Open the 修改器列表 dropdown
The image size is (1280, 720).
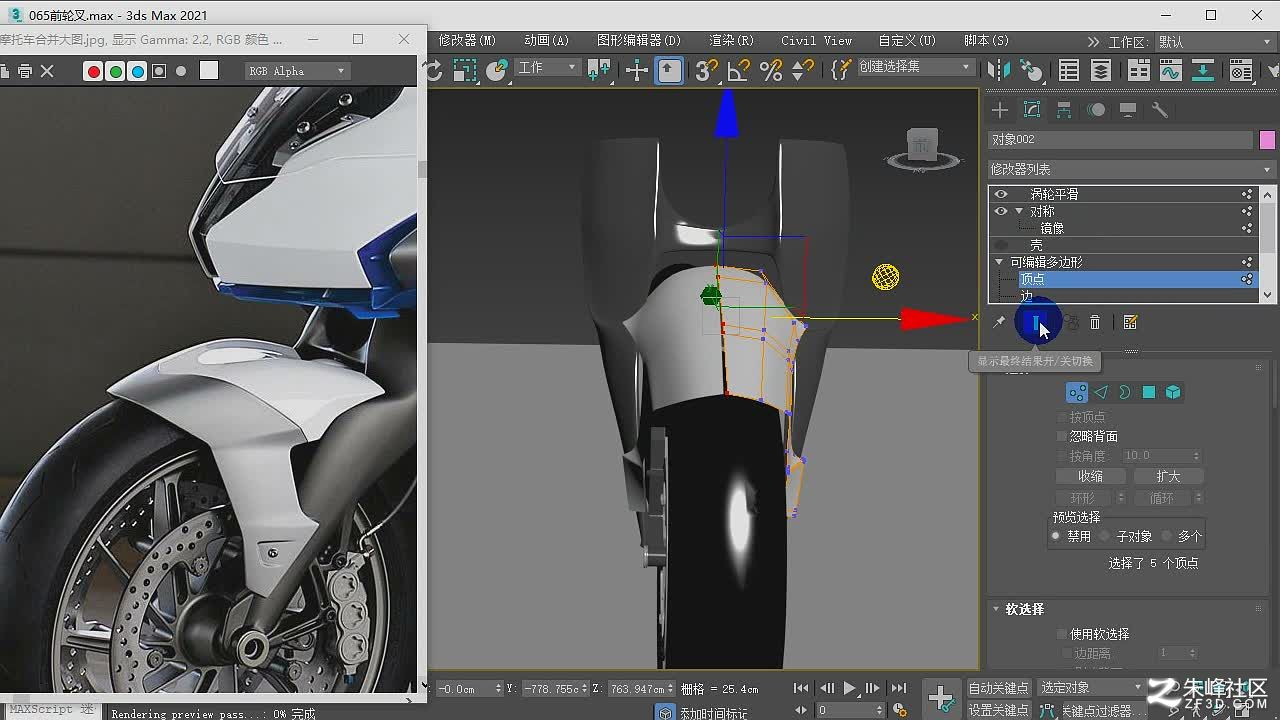[1131, 169]
